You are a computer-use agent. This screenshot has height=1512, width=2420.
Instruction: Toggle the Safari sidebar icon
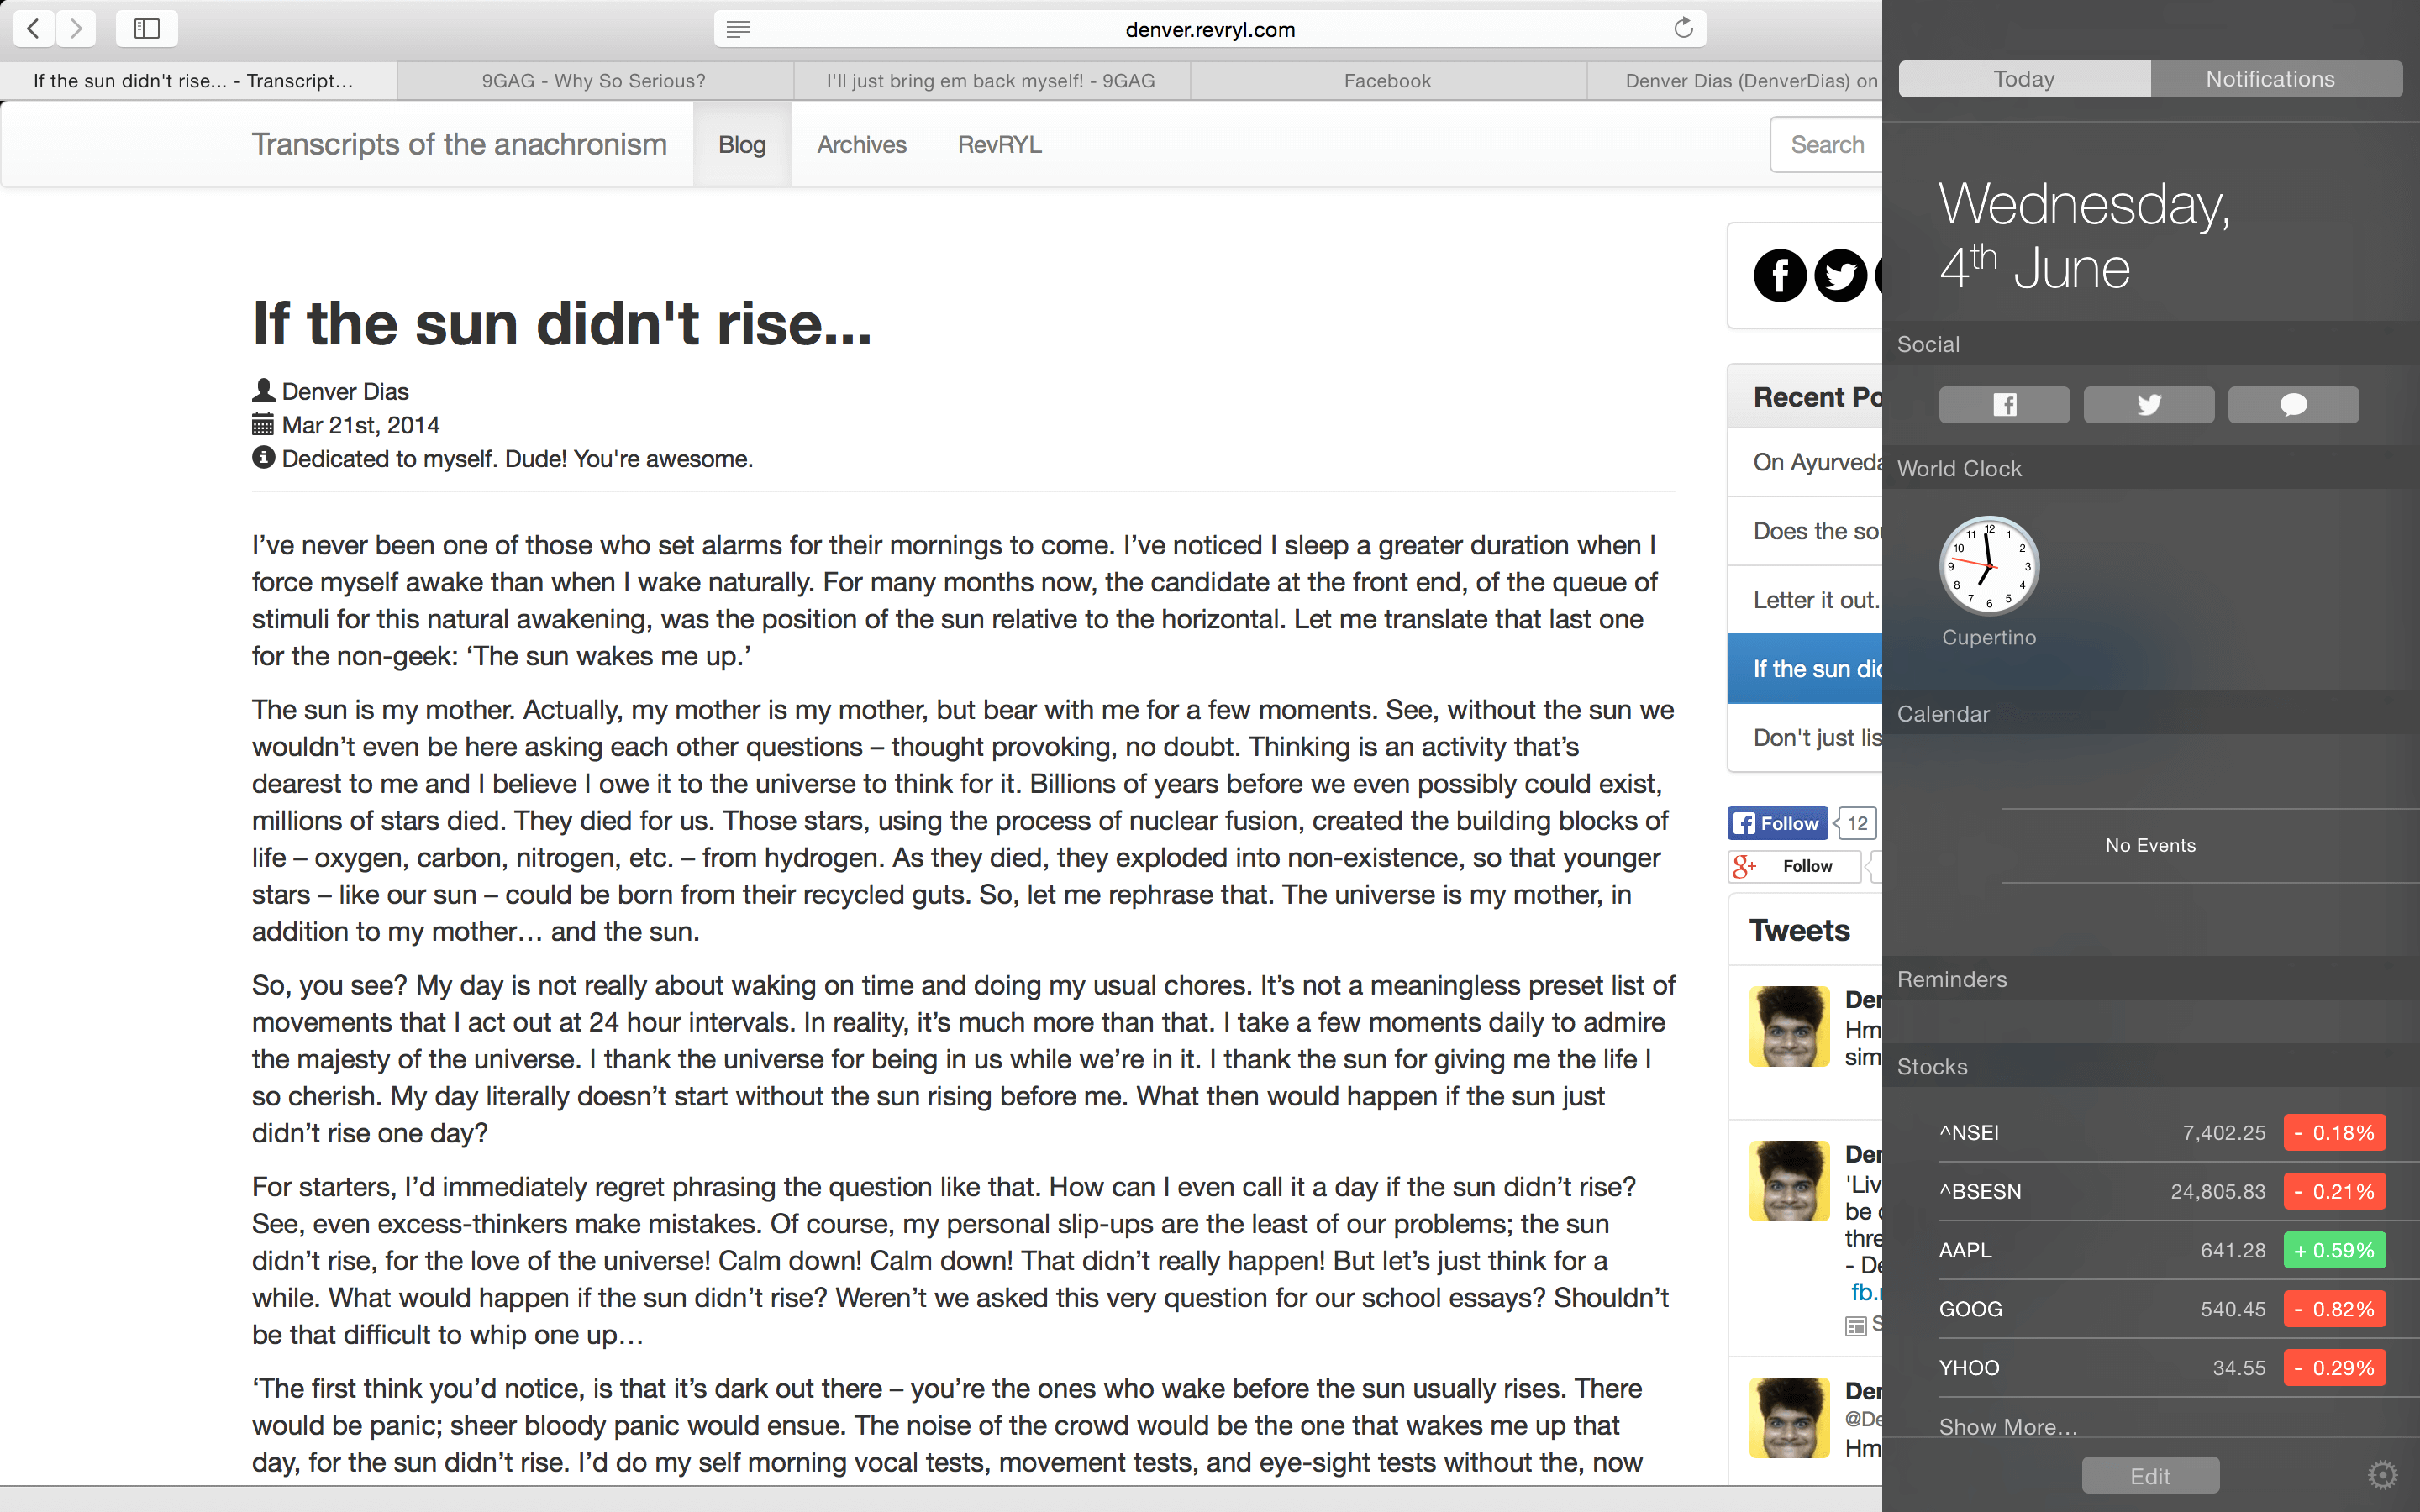point(147,29)
